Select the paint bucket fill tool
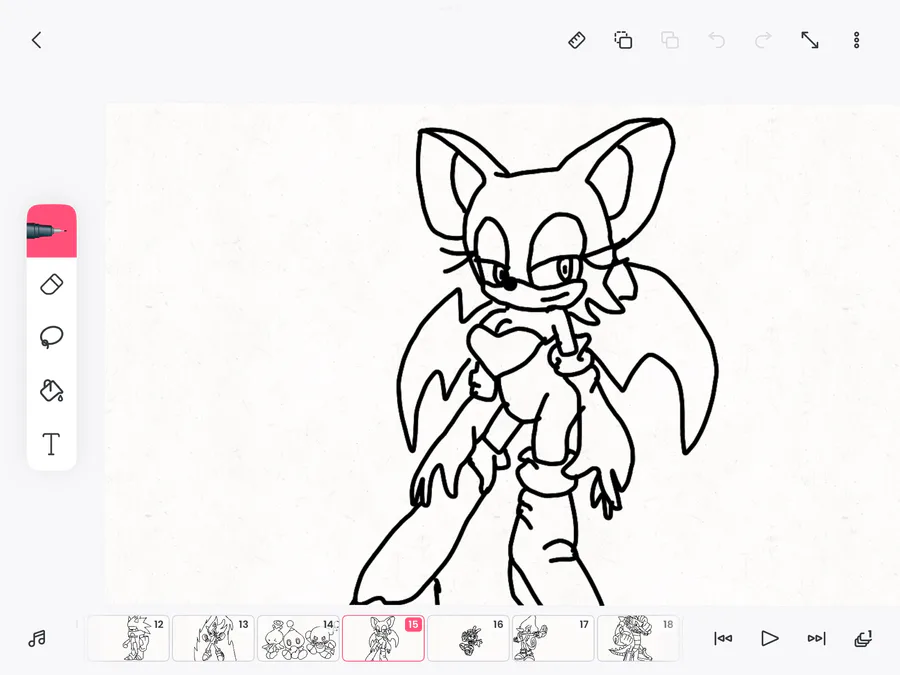The image size is (900, 675). pyautogui.click(x=52, y=390)
